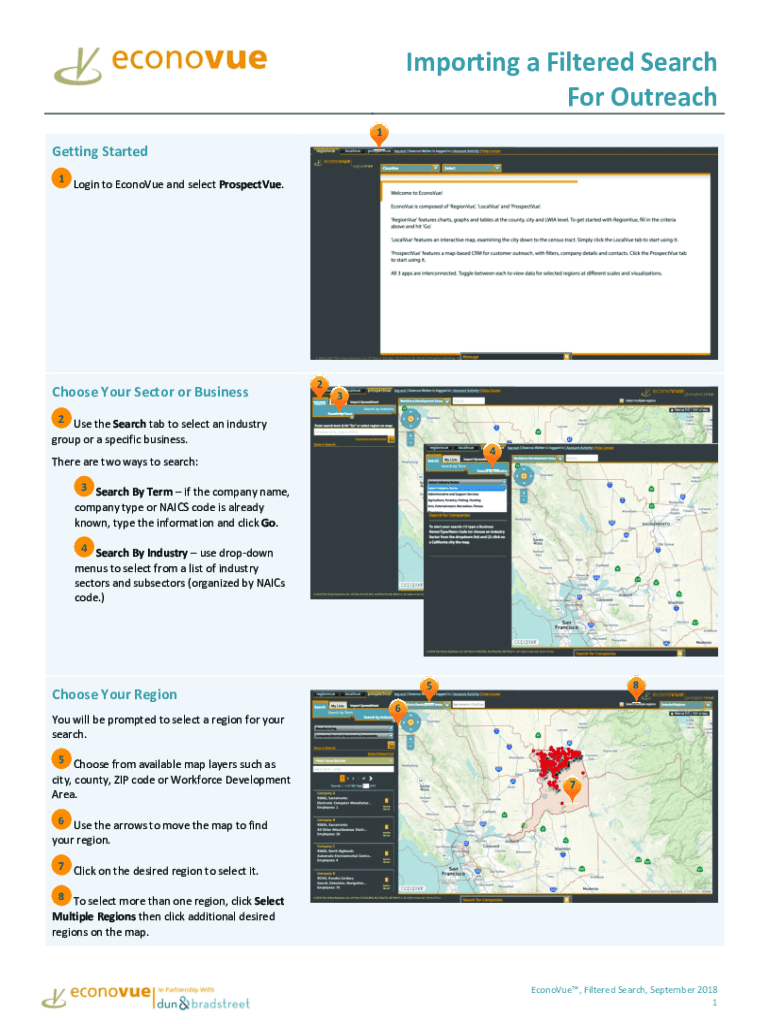
Task: Click the EconoVue logo at page top
Action: pos(160,63)
